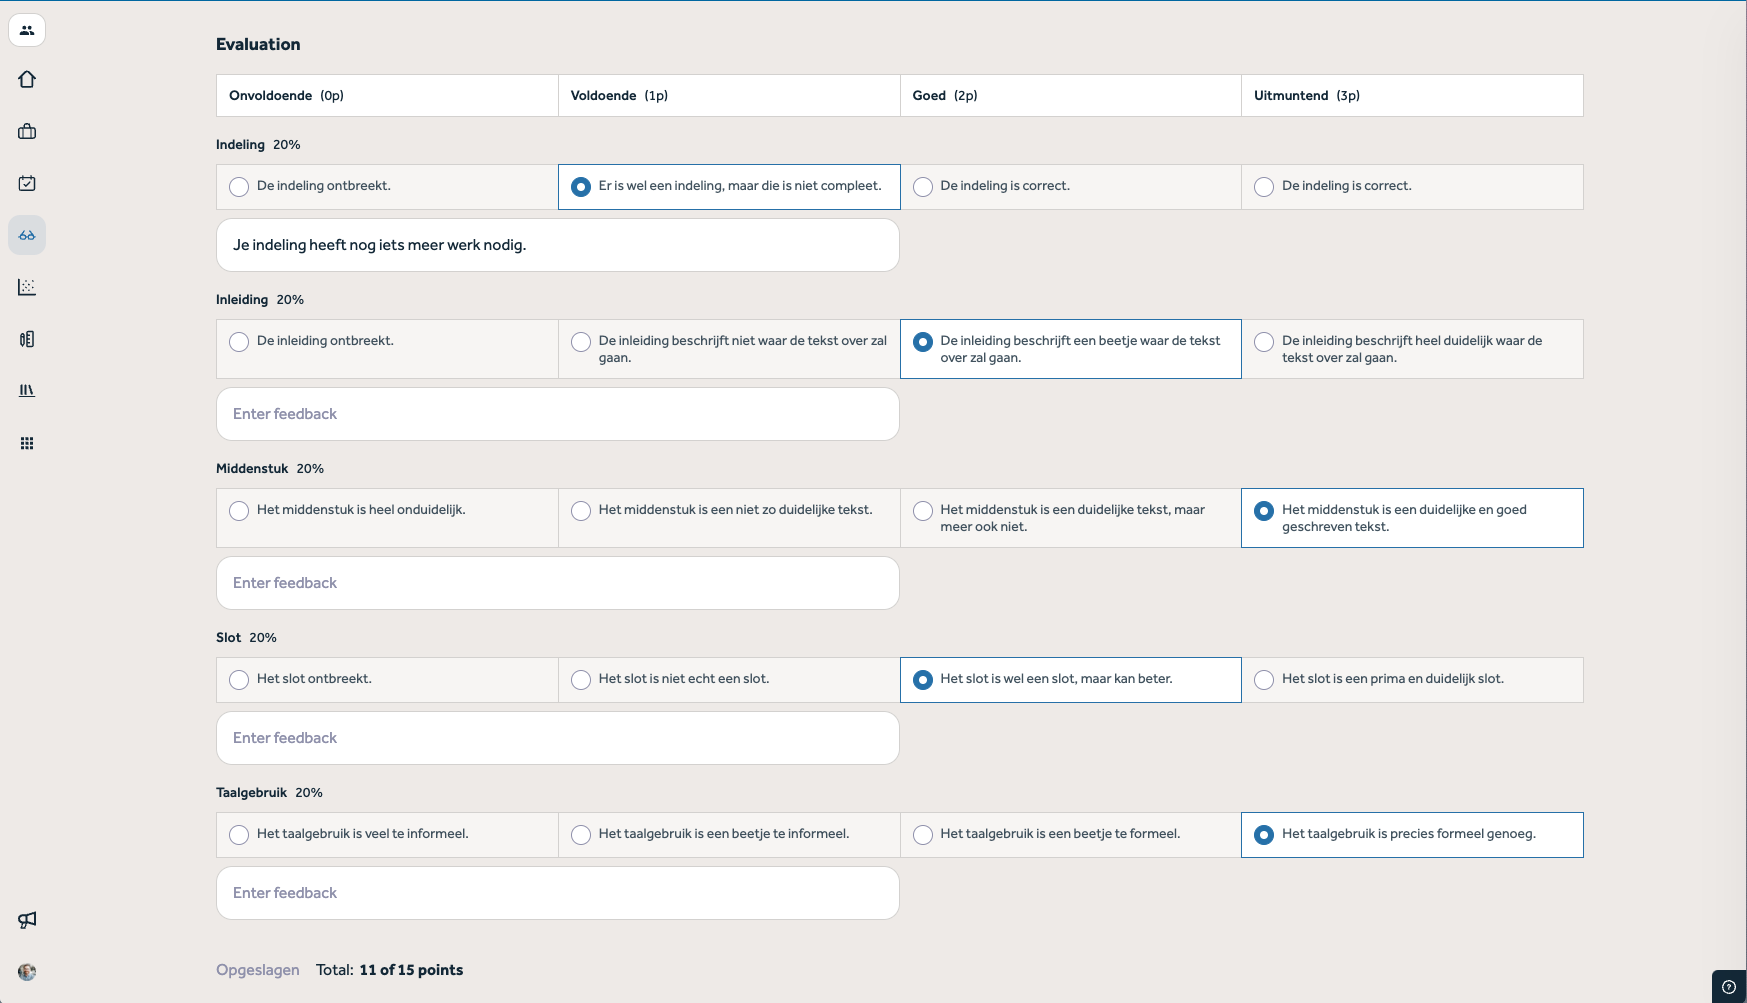Click the 'Indeling 20%' criterion label
This screenshot has height=1003, width=1747.
click(x=258, y=145)
